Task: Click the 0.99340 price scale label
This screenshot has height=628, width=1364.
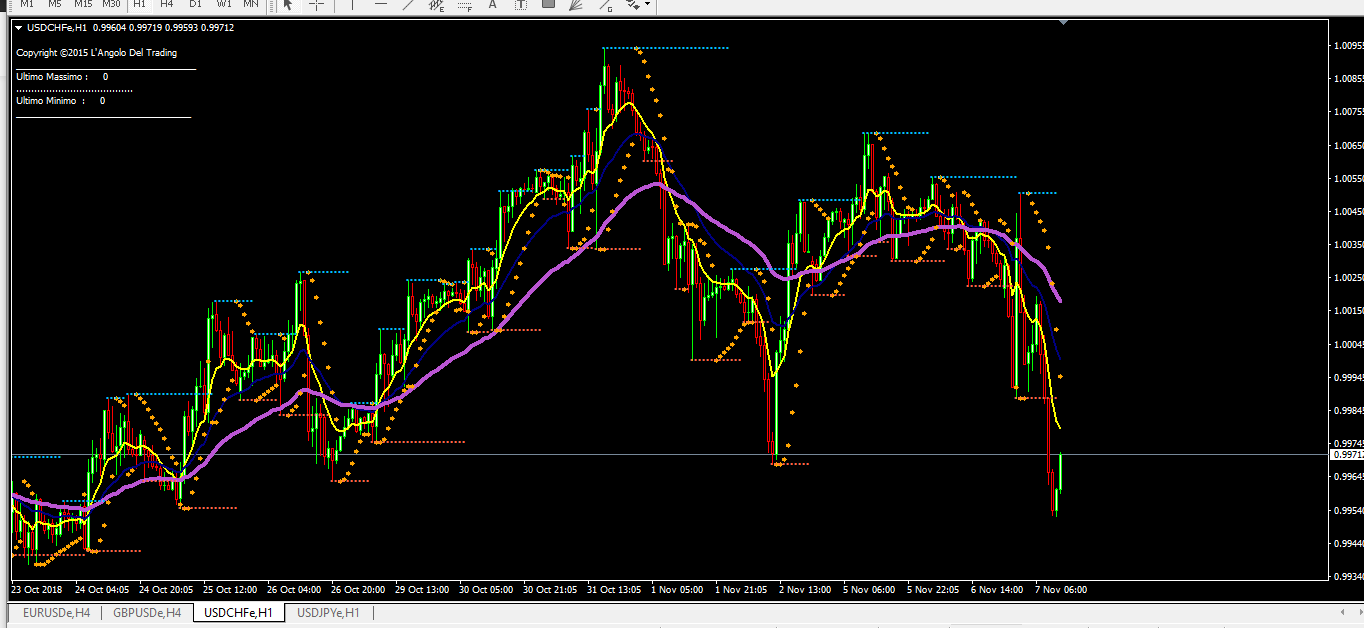Action: tap(1349, 577)
